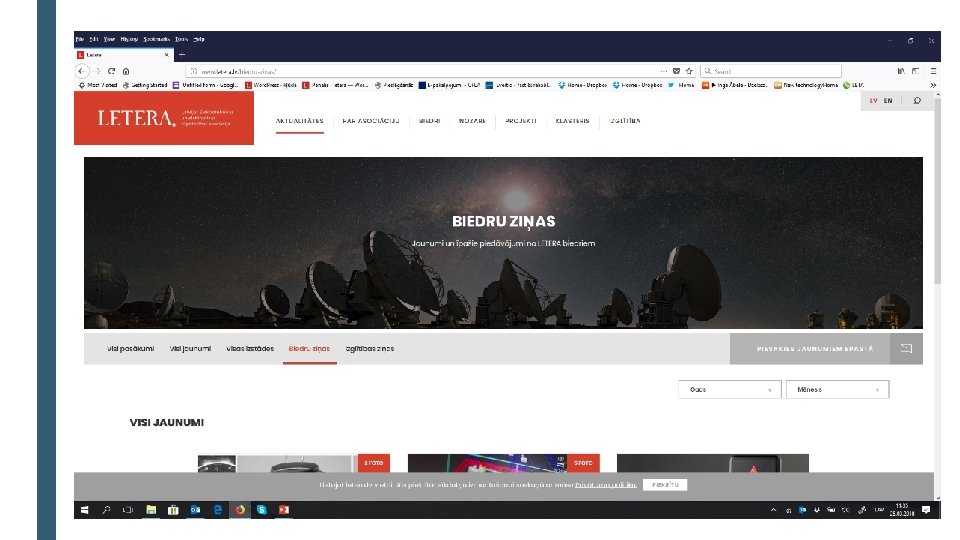Screen dimensions: 960x540
Task: Open Outlook from taskbar
Action: [195, 509]
